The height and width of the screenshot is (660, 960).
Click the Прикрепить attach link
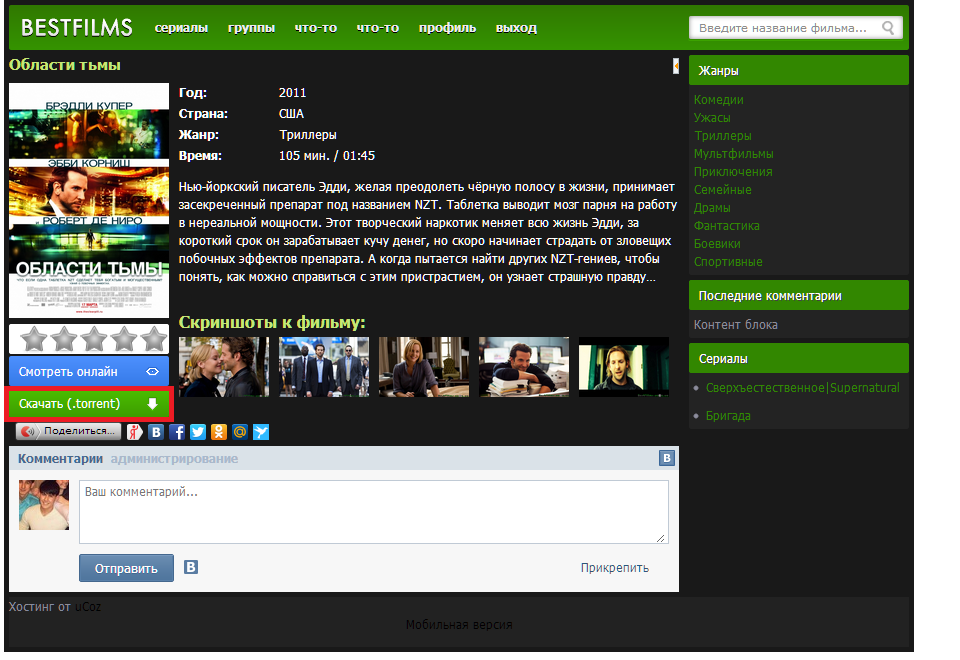[x=615, y=568]
